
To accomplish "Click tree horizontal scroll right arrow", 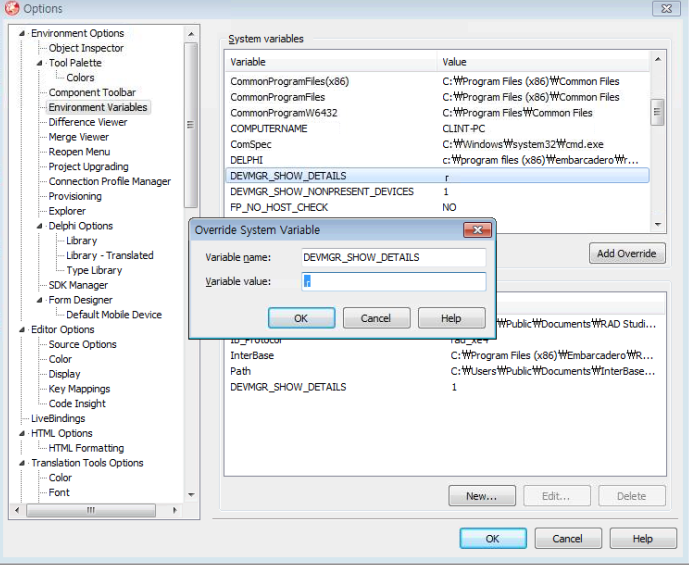I will point(175,510).
